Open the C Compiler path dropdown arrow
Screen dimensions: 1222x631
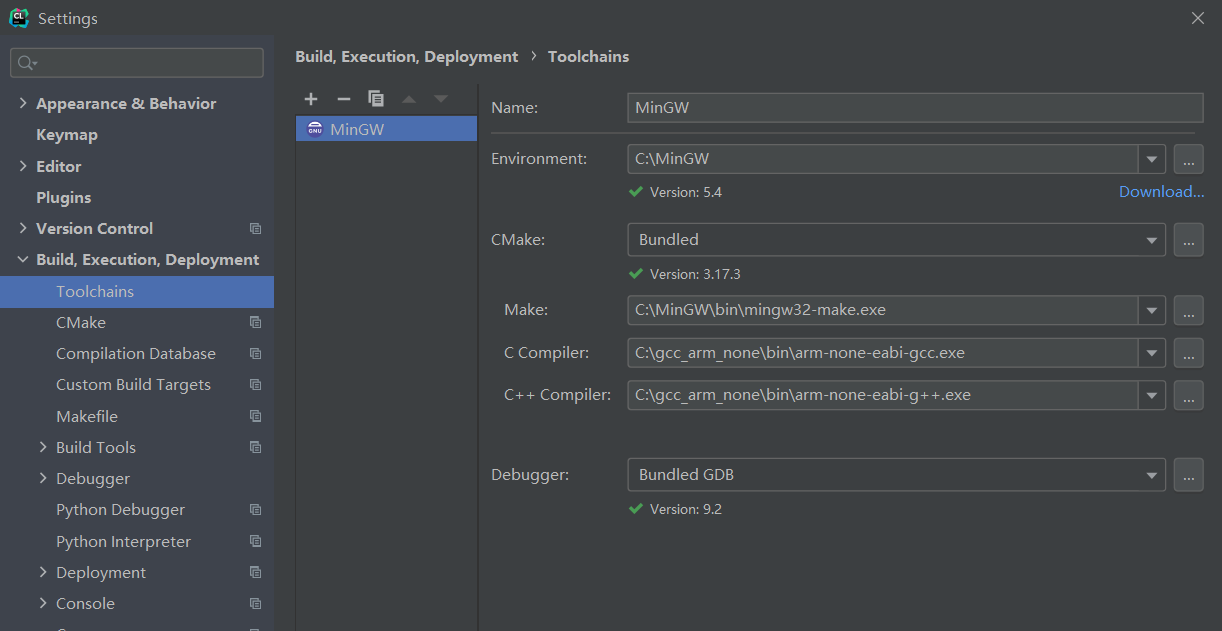click(x=1151, y=352)
